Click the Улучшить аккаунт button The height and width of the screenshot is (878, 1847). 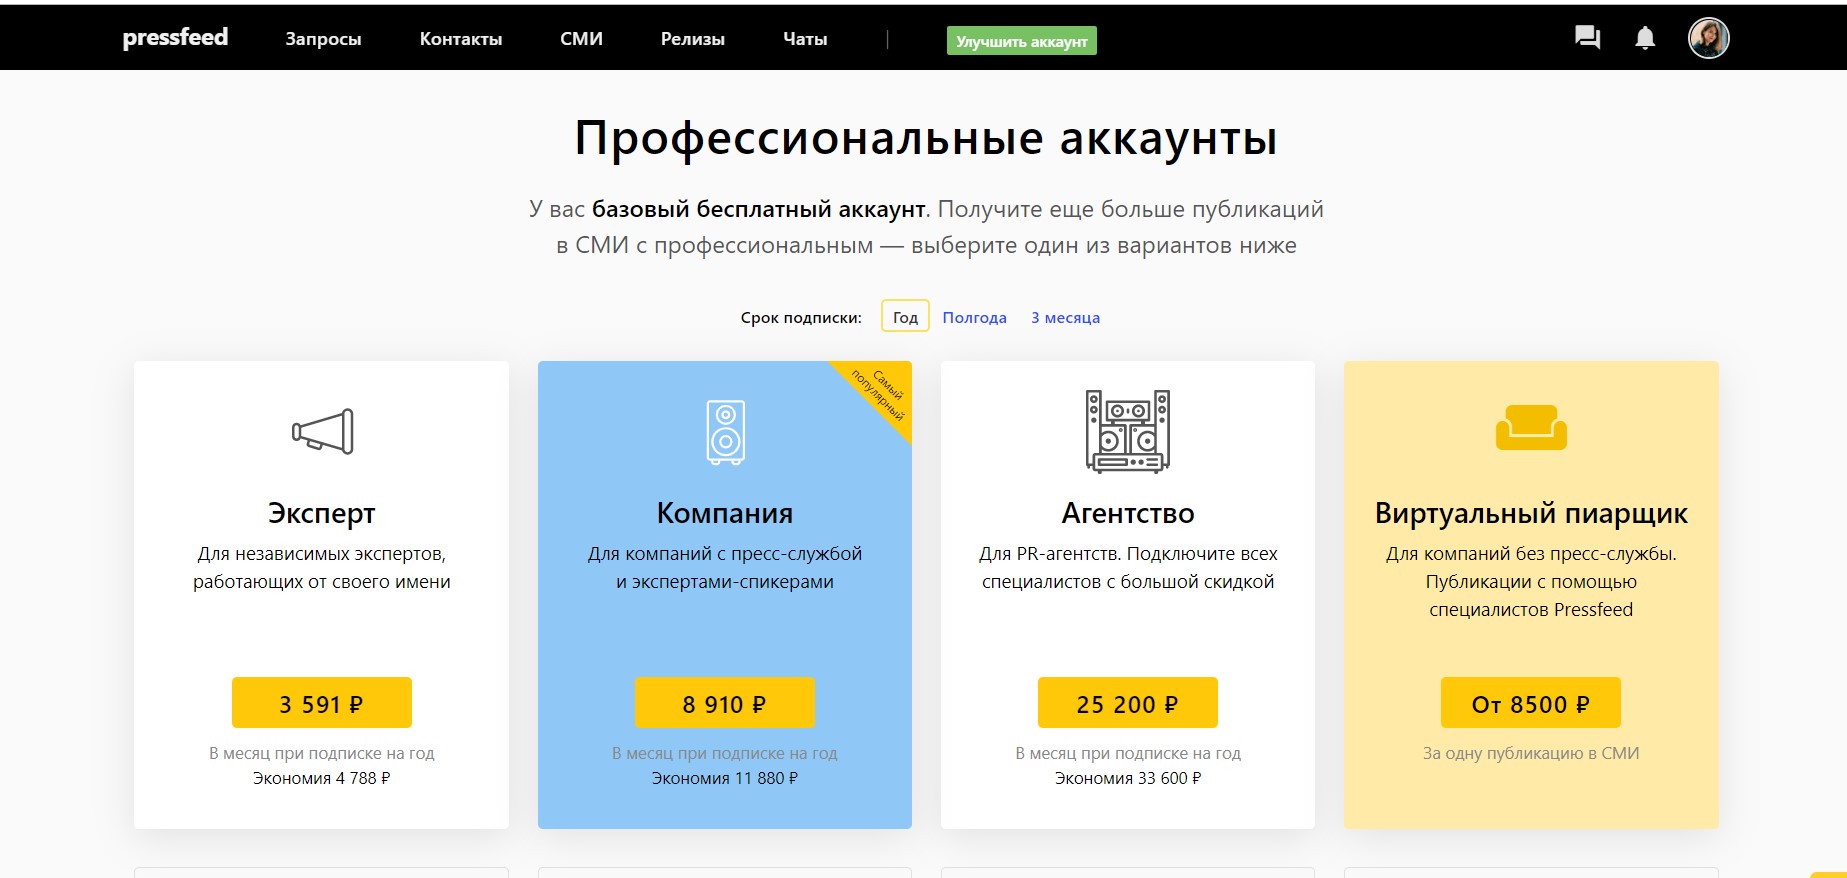coord(1021,41)
